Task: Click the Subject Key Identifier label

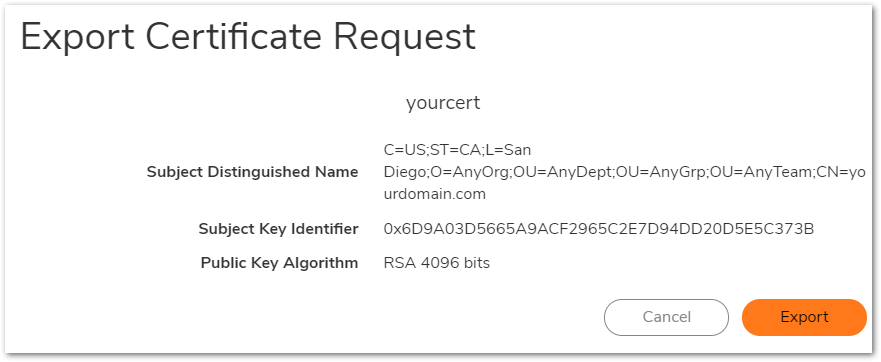Action: pyautogui.click(x=278, y=229)
